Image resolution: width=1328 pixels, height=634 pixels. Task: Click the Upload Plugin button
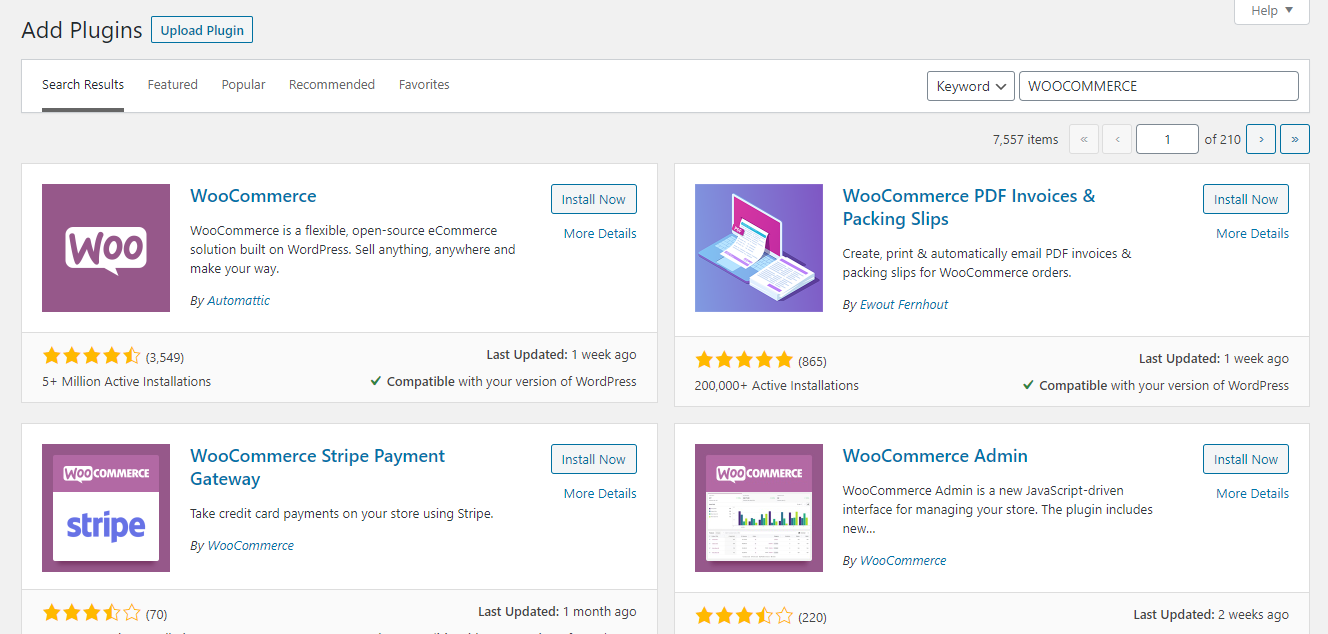pyautogui.click(x=202, y=30)
